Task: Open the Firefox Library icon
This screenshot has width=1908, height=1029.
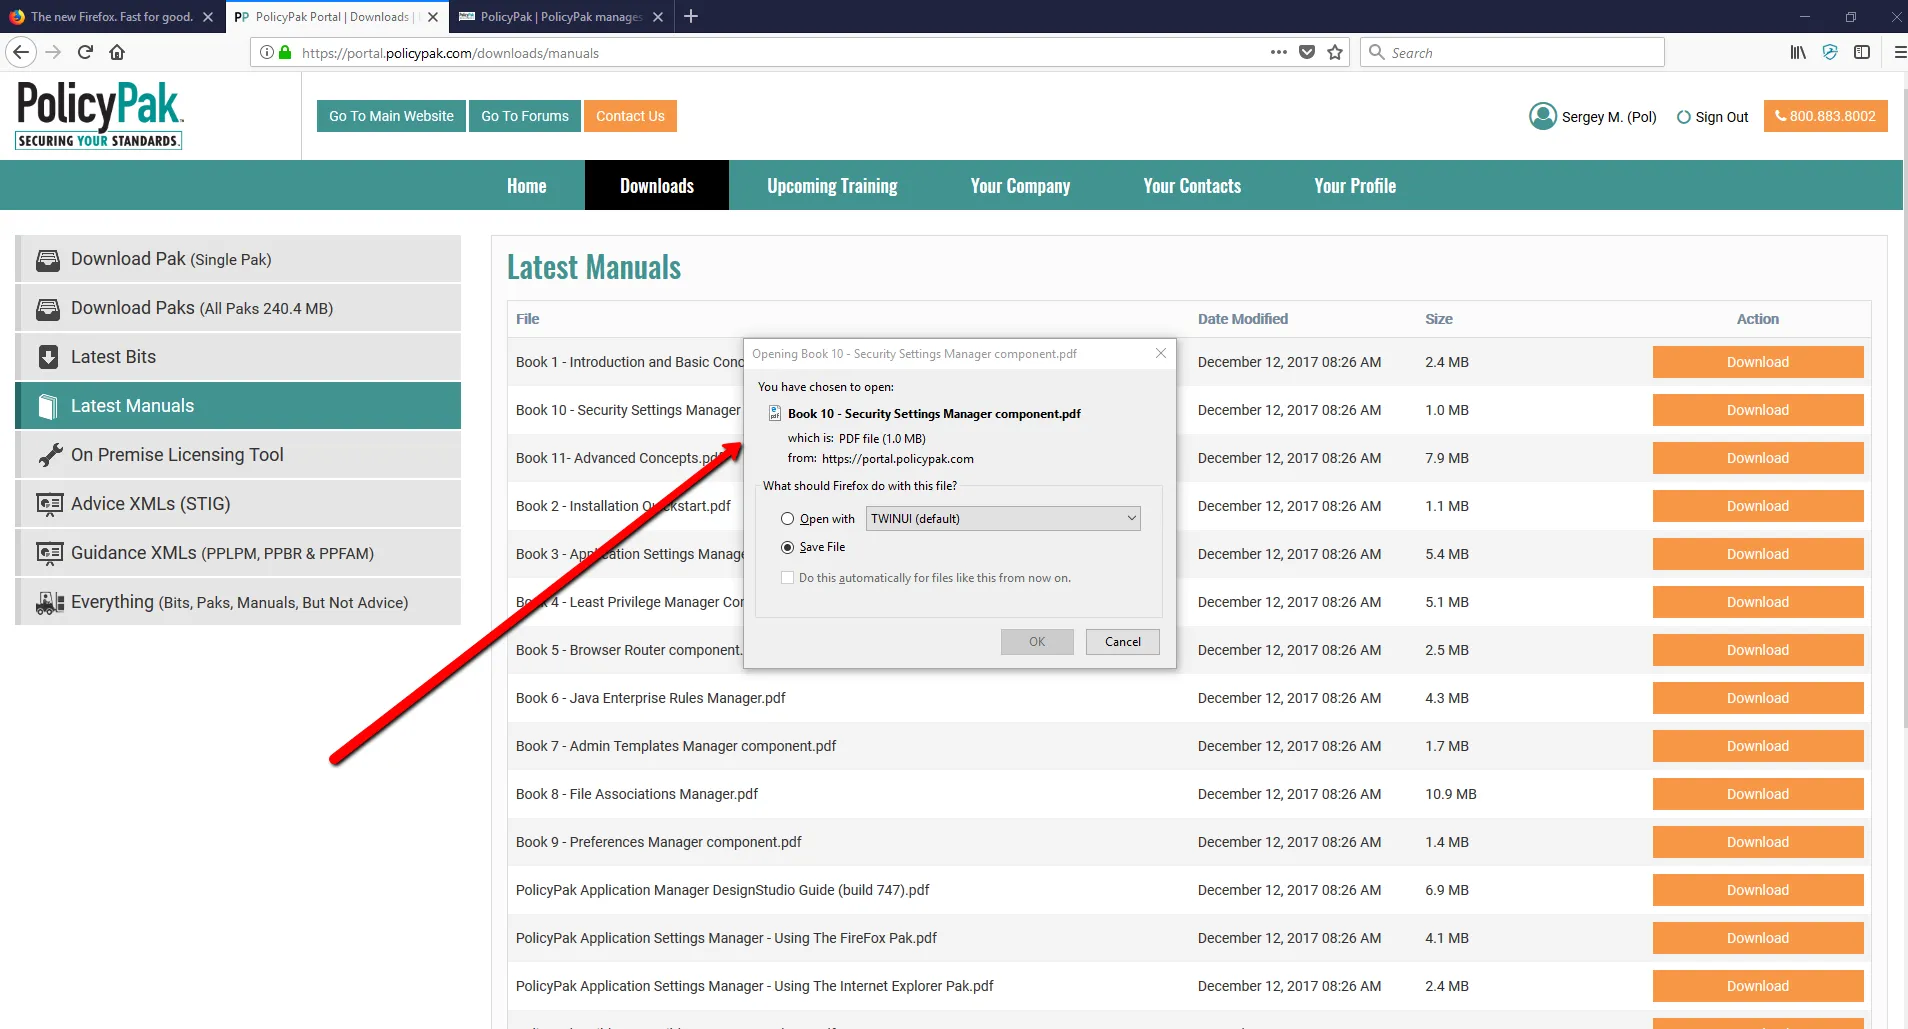Action: pyautogui.click(x=1797, y=52)
